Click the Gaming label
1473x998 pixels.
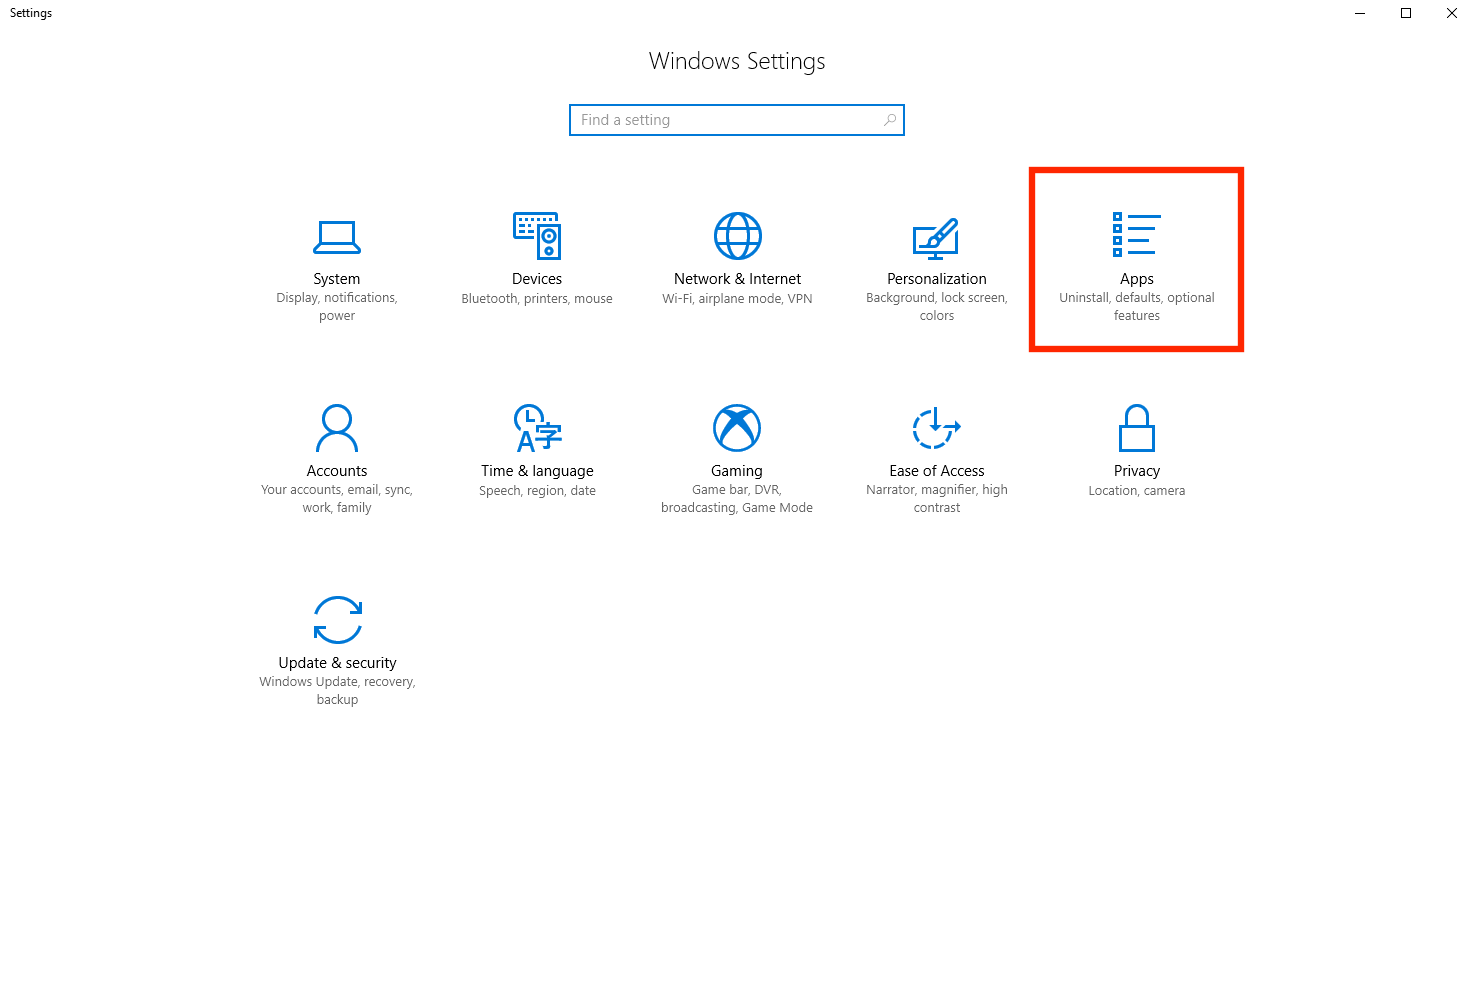737,471
